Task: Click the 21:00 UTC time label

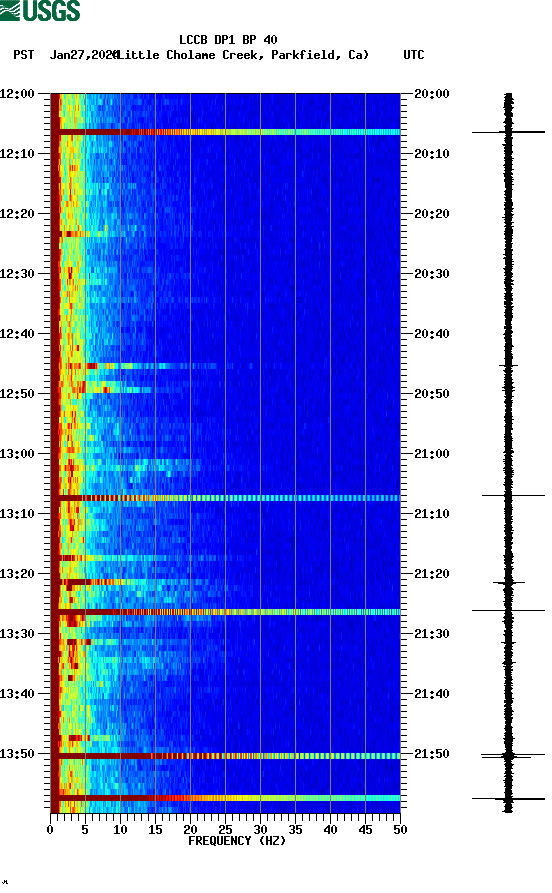Action: [432, 454]
